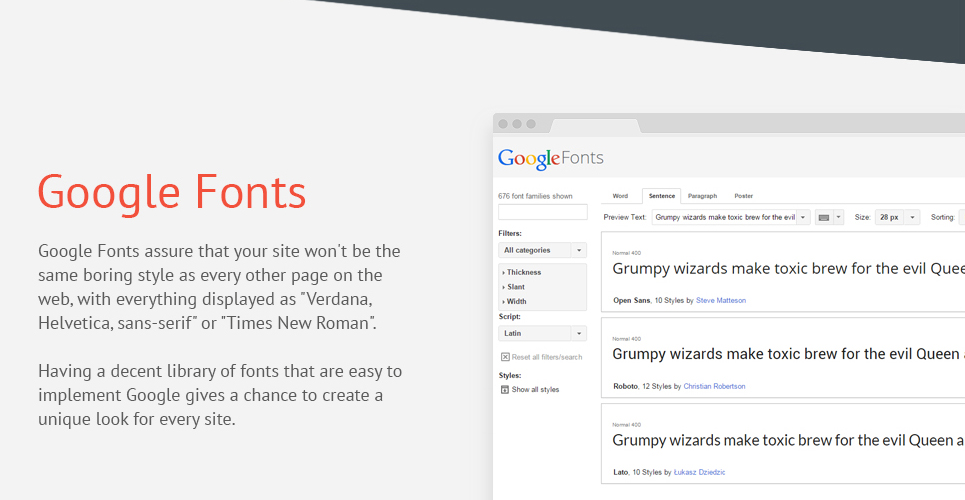Click Show all styles link
Screen dimensions: 965x500
point(535,390)
